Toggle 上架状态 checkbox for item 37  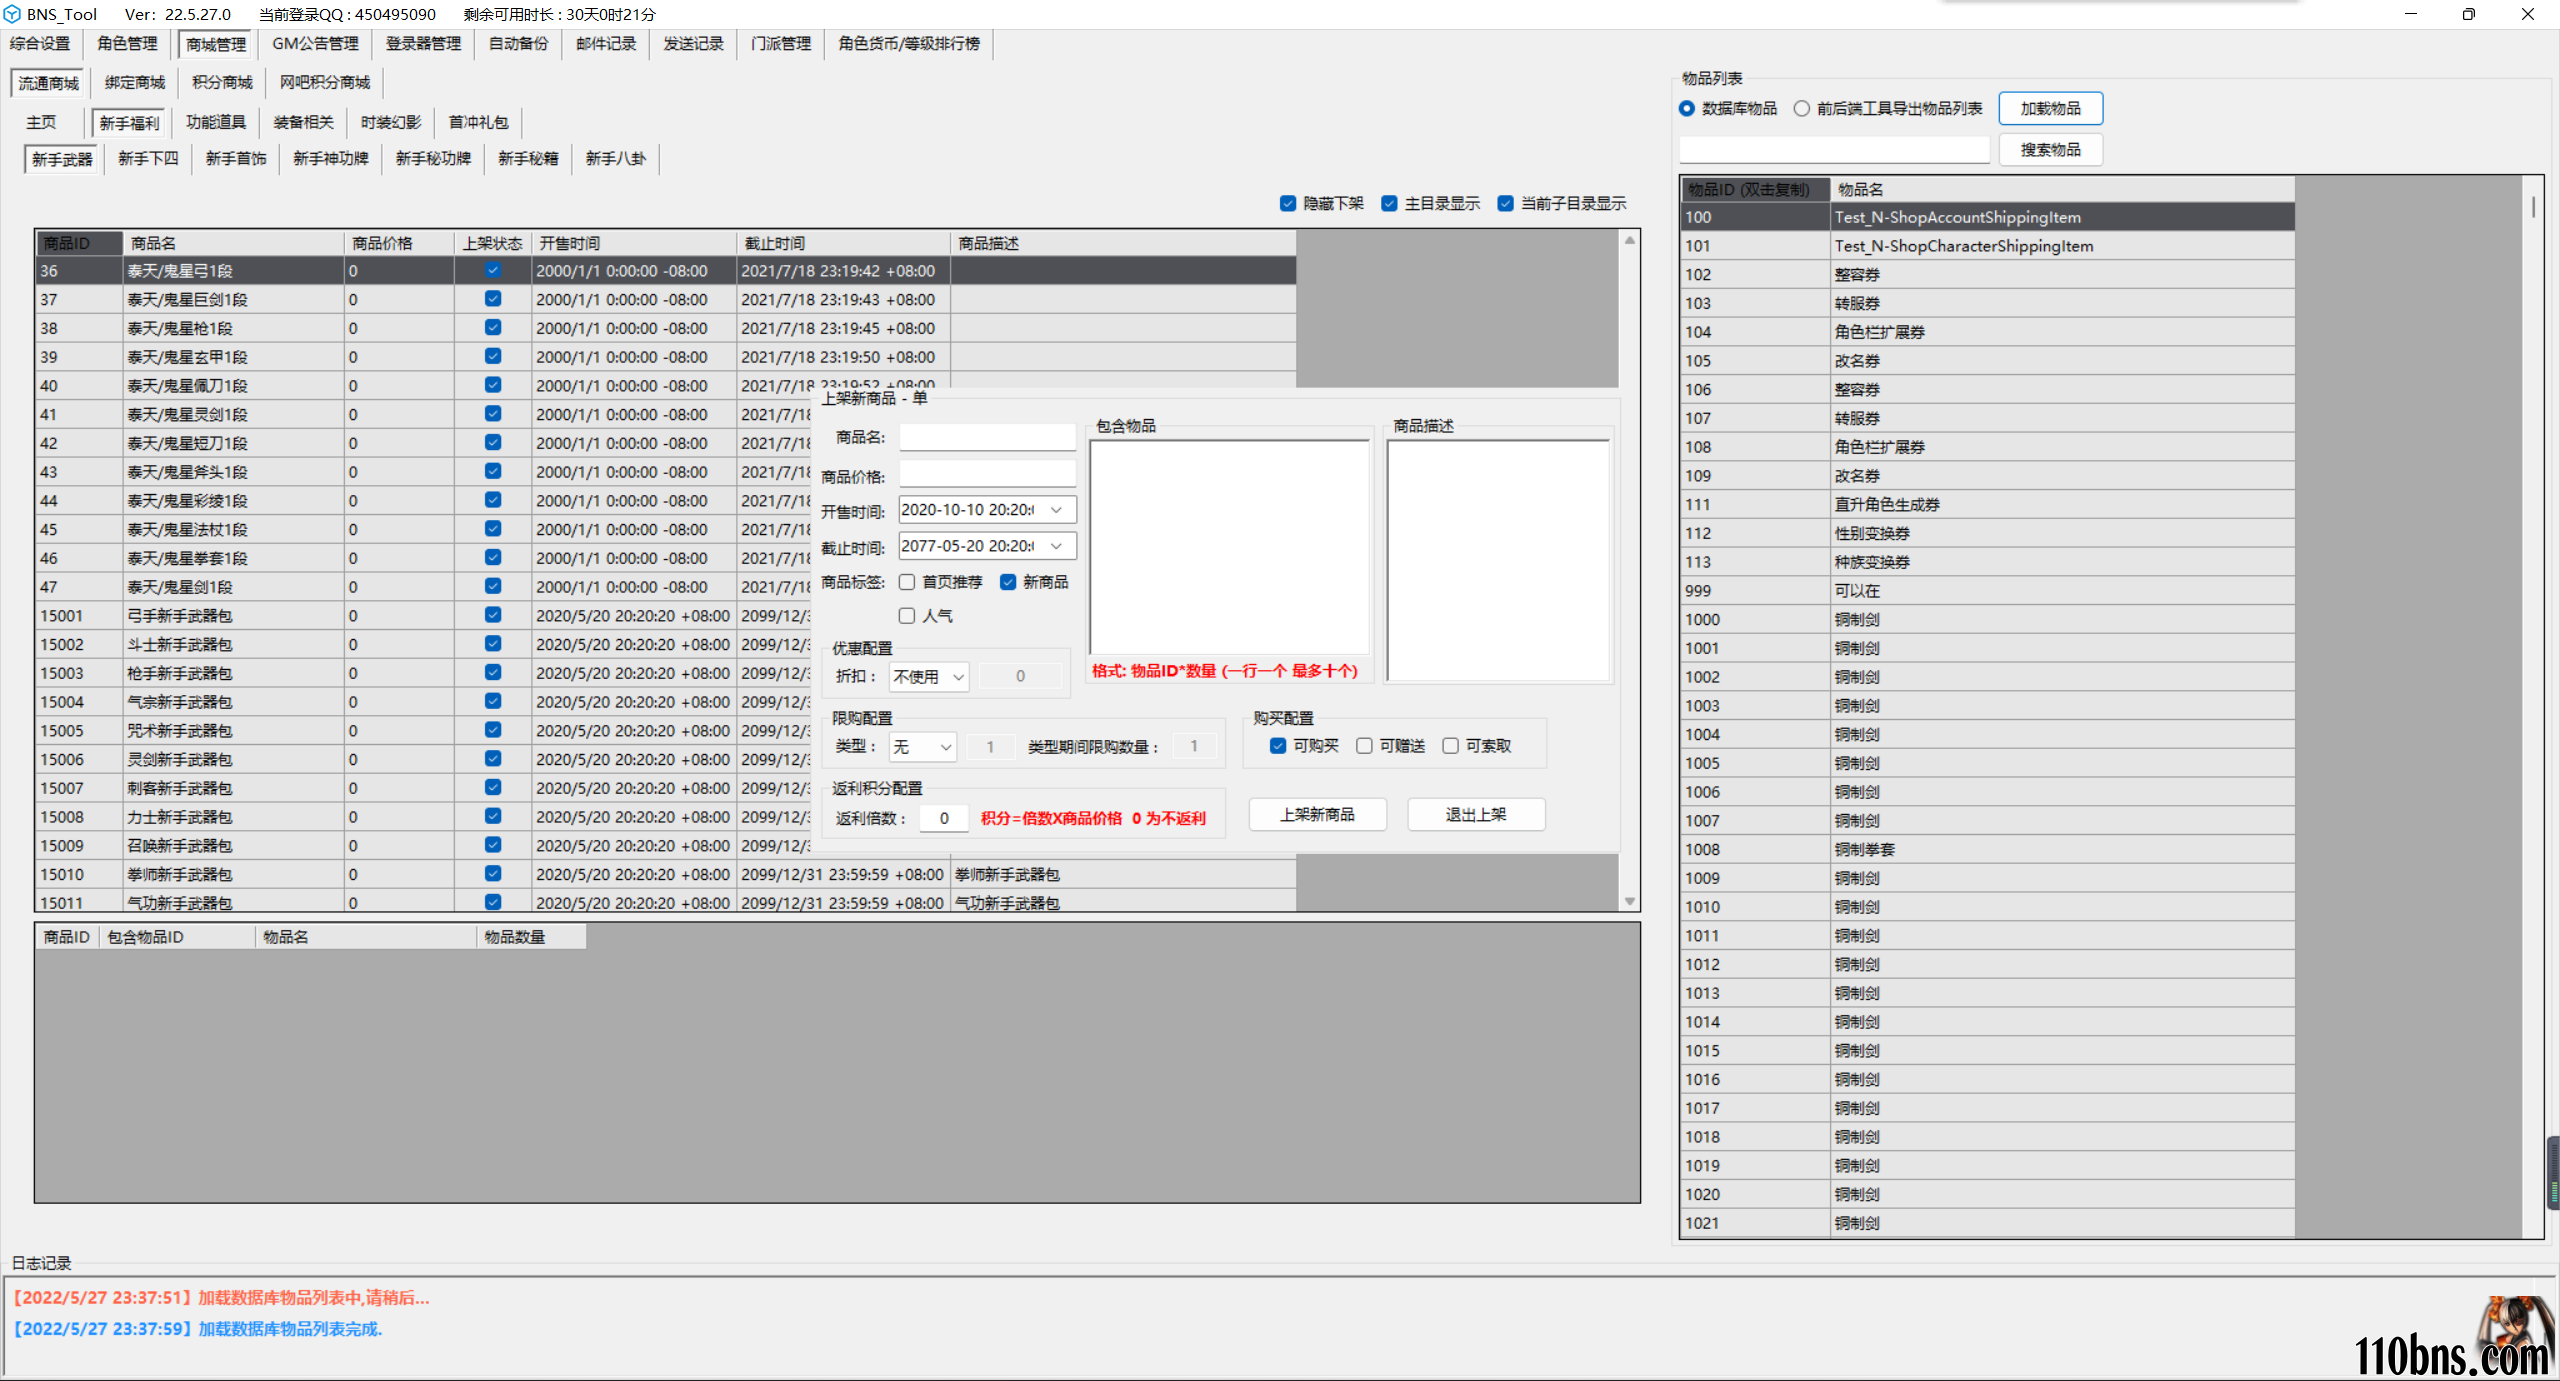(x=493, y=299)
